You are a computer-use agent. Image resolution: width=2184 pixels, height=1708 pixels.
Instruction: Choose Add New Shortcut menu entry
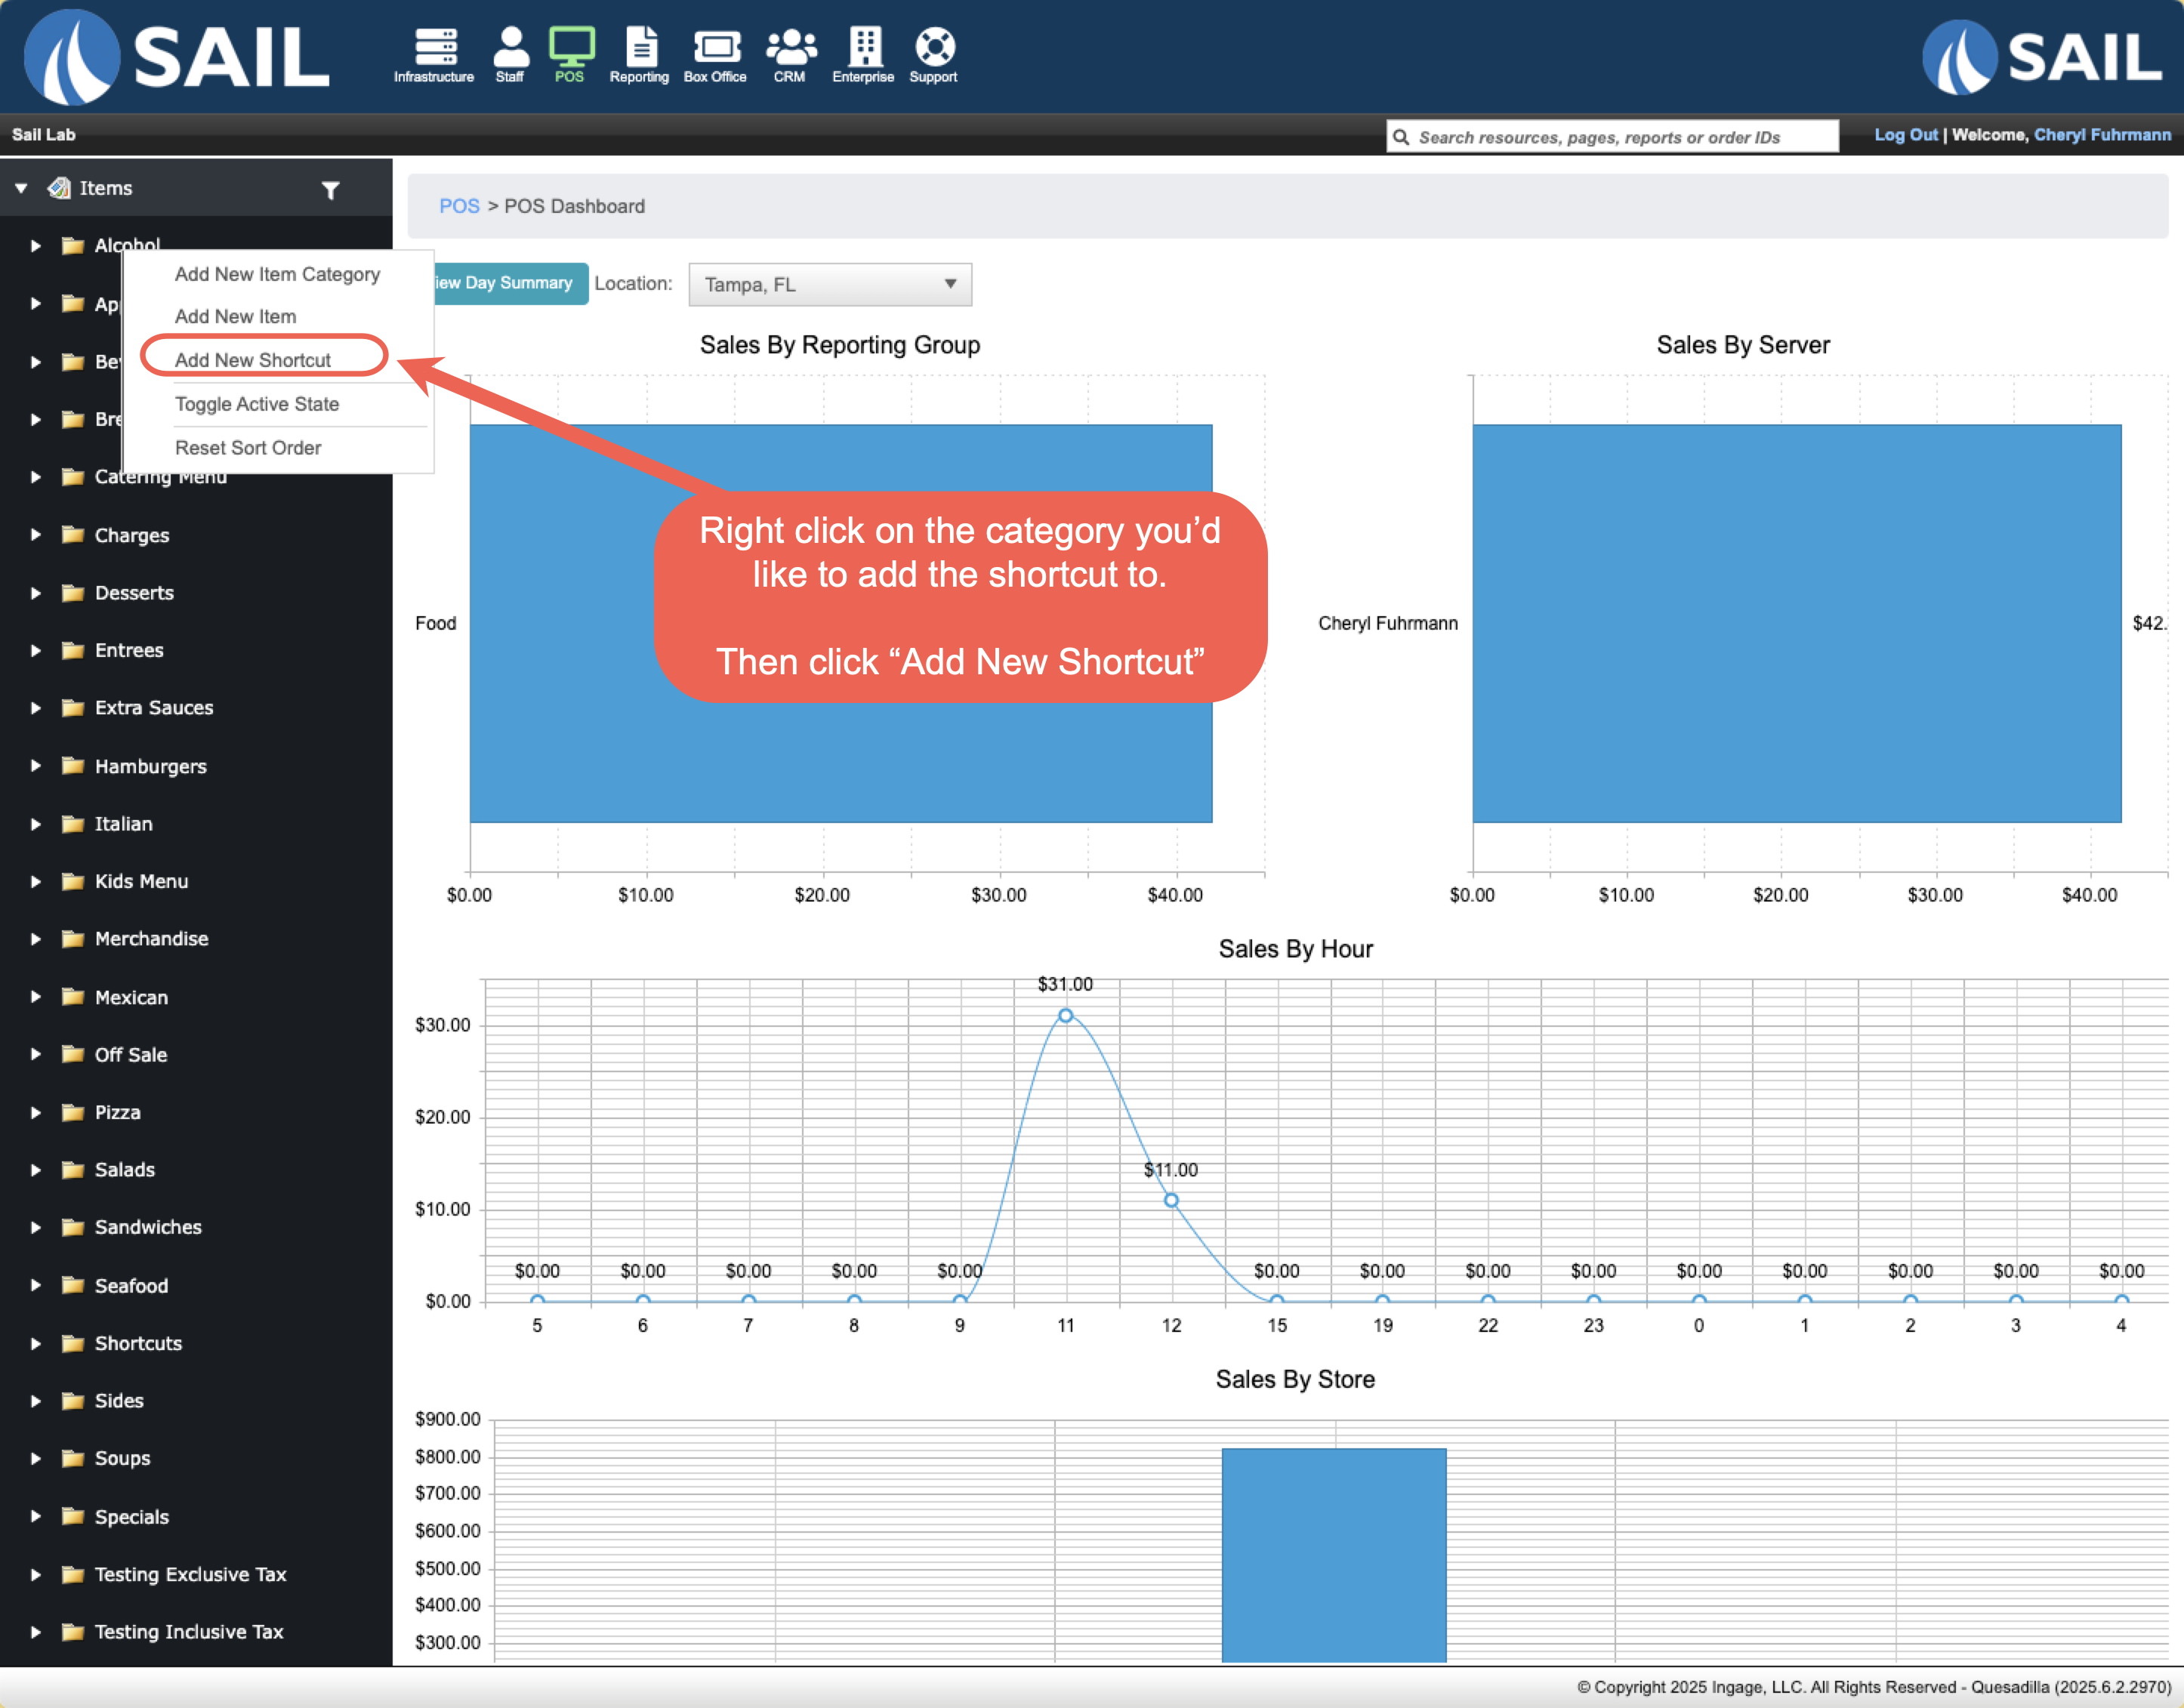(253, 360)
